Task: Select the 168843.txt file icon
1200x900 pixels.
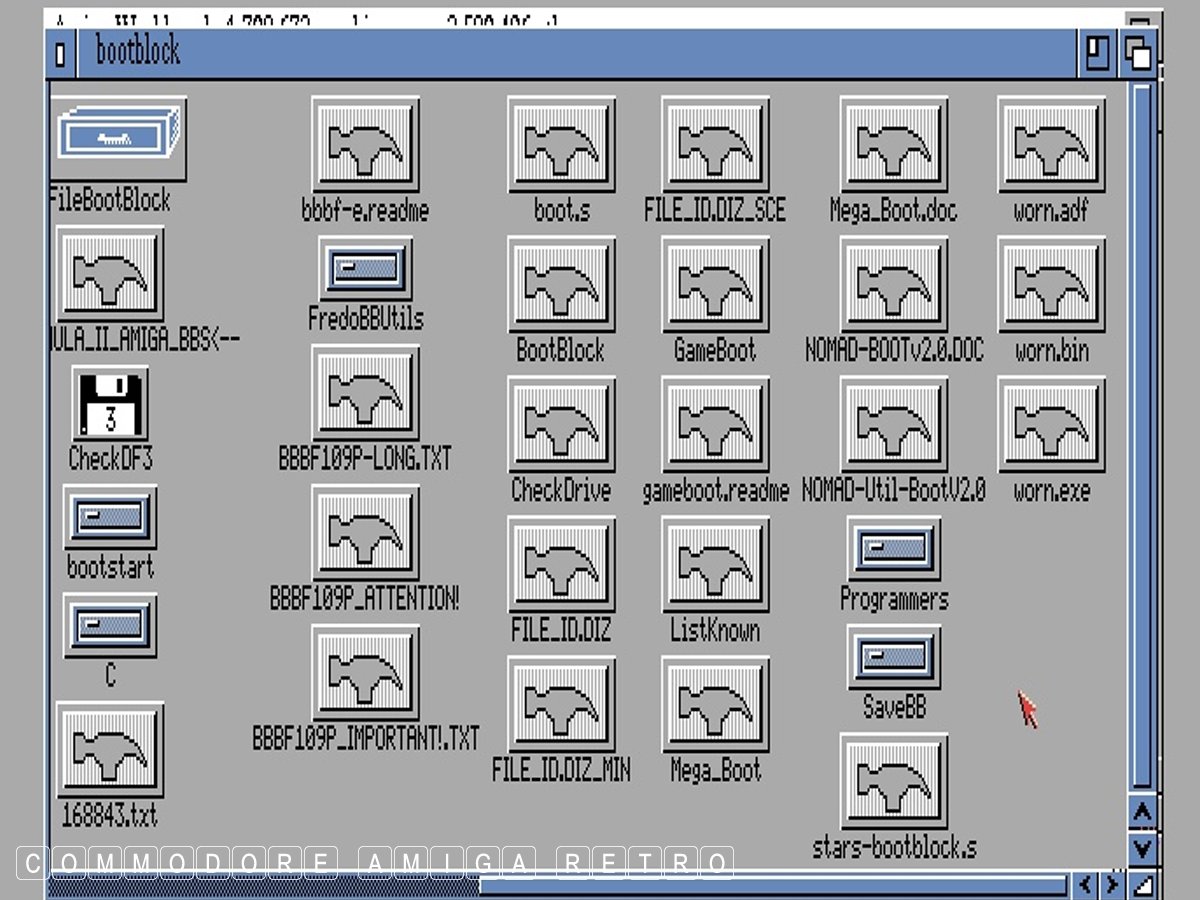Action: [x=109, y=750]
